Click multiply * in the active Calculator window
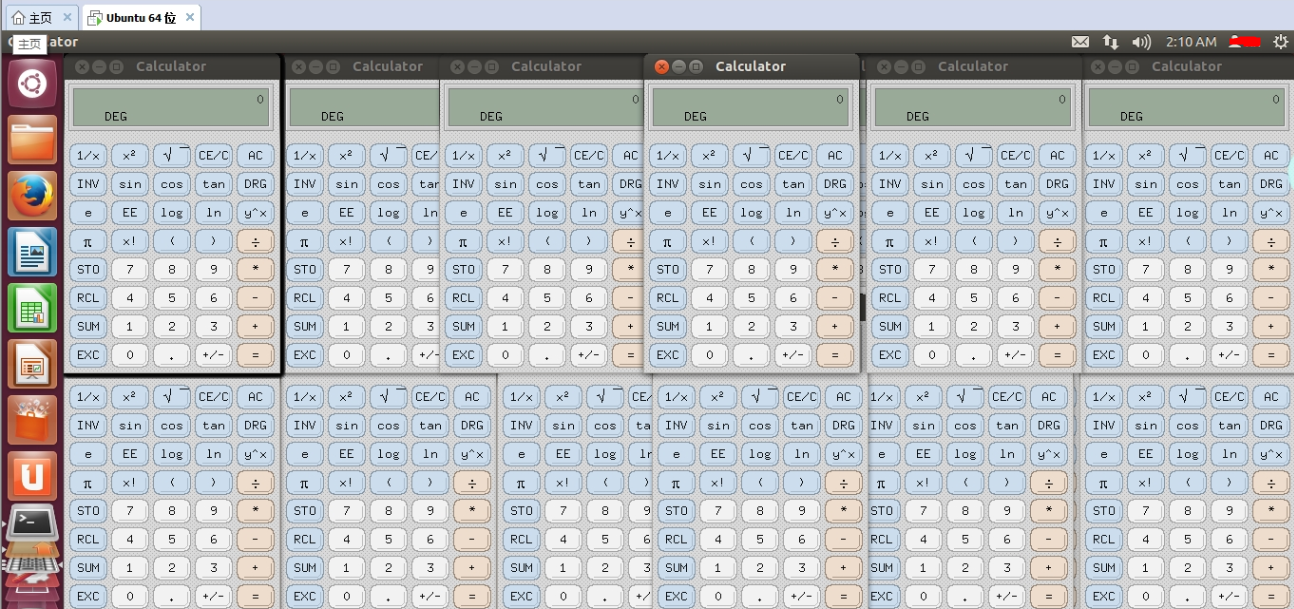1294x609 pixels. point(835,269)
